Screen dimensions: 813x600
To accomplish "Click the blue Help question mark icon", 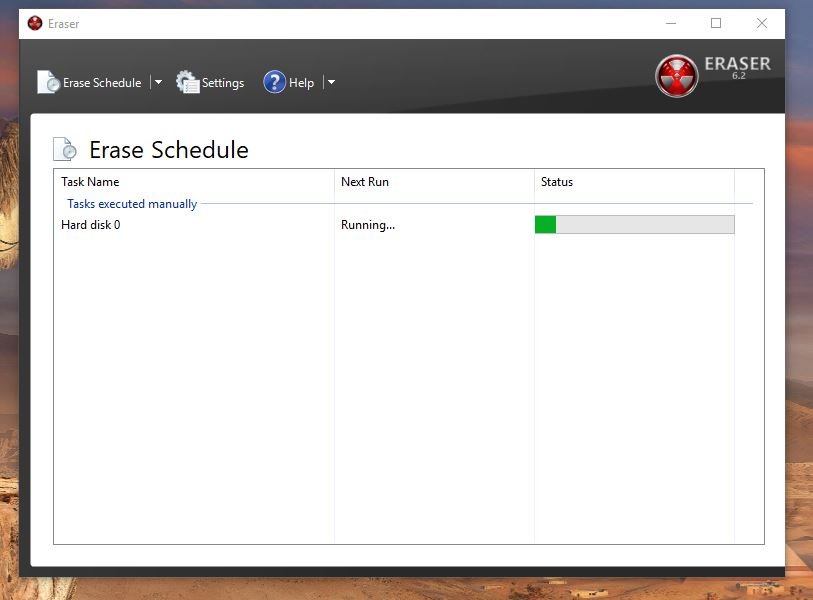I will [274, 82].
